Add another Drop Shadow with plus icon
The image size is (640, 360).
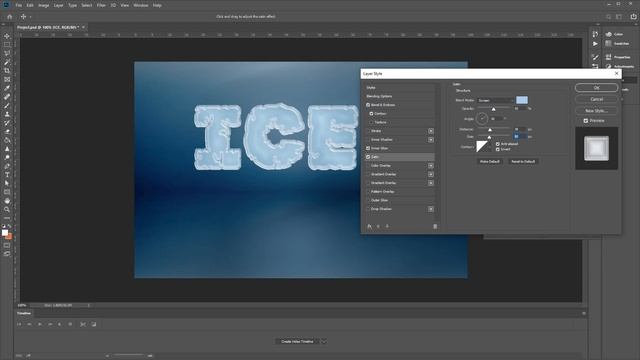click(x=431, y=209)
